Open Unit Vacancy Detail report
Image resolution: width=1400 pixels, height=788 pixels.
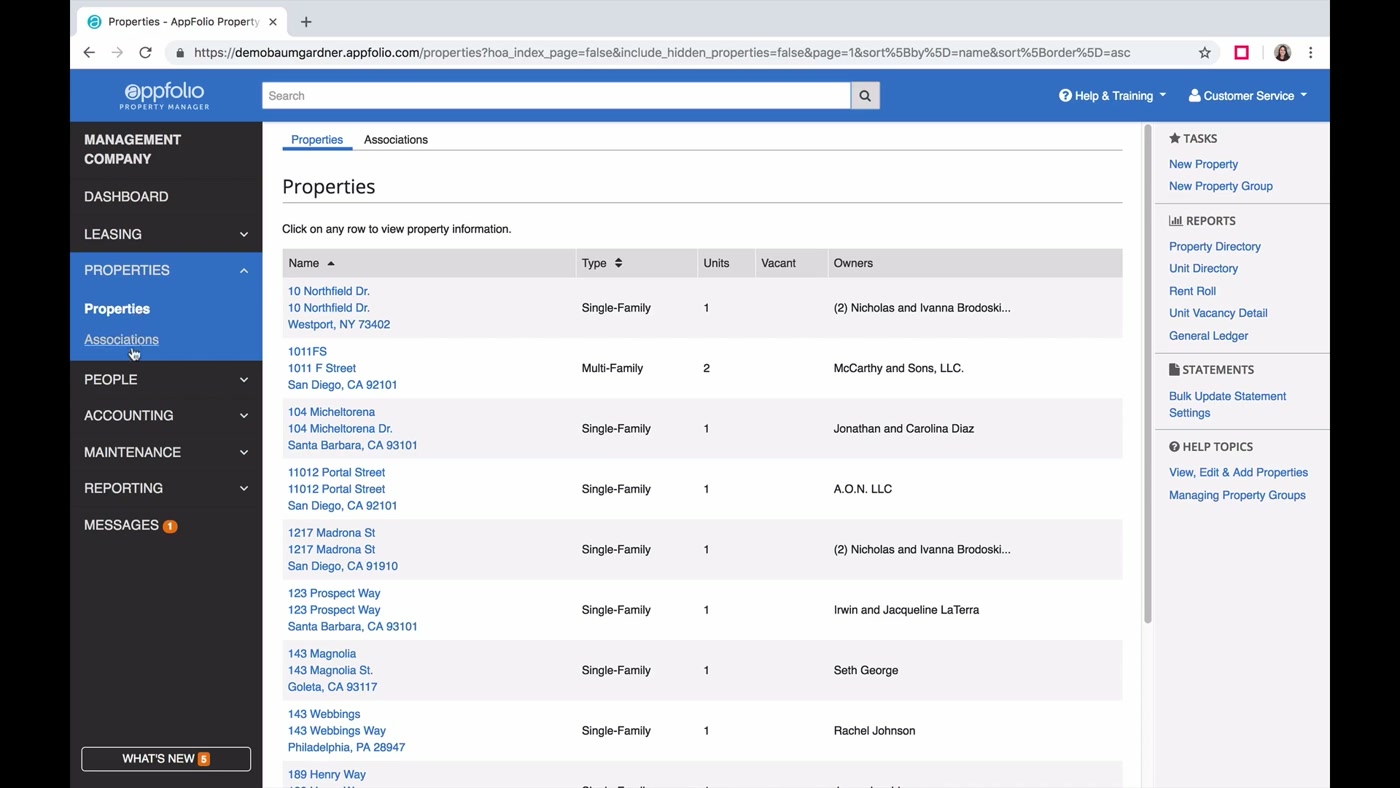click(1218, 313)
